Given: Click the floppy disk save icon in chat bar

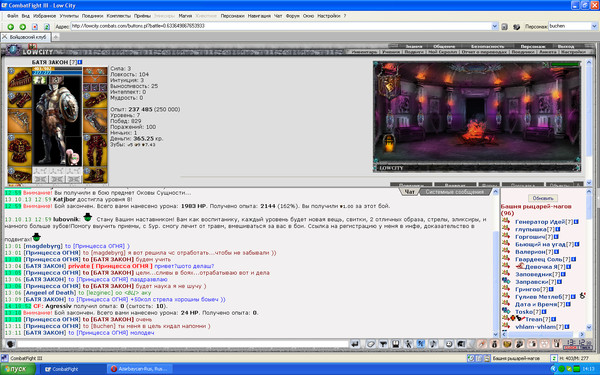Looking at the screenshot, I should coord(396,344).
